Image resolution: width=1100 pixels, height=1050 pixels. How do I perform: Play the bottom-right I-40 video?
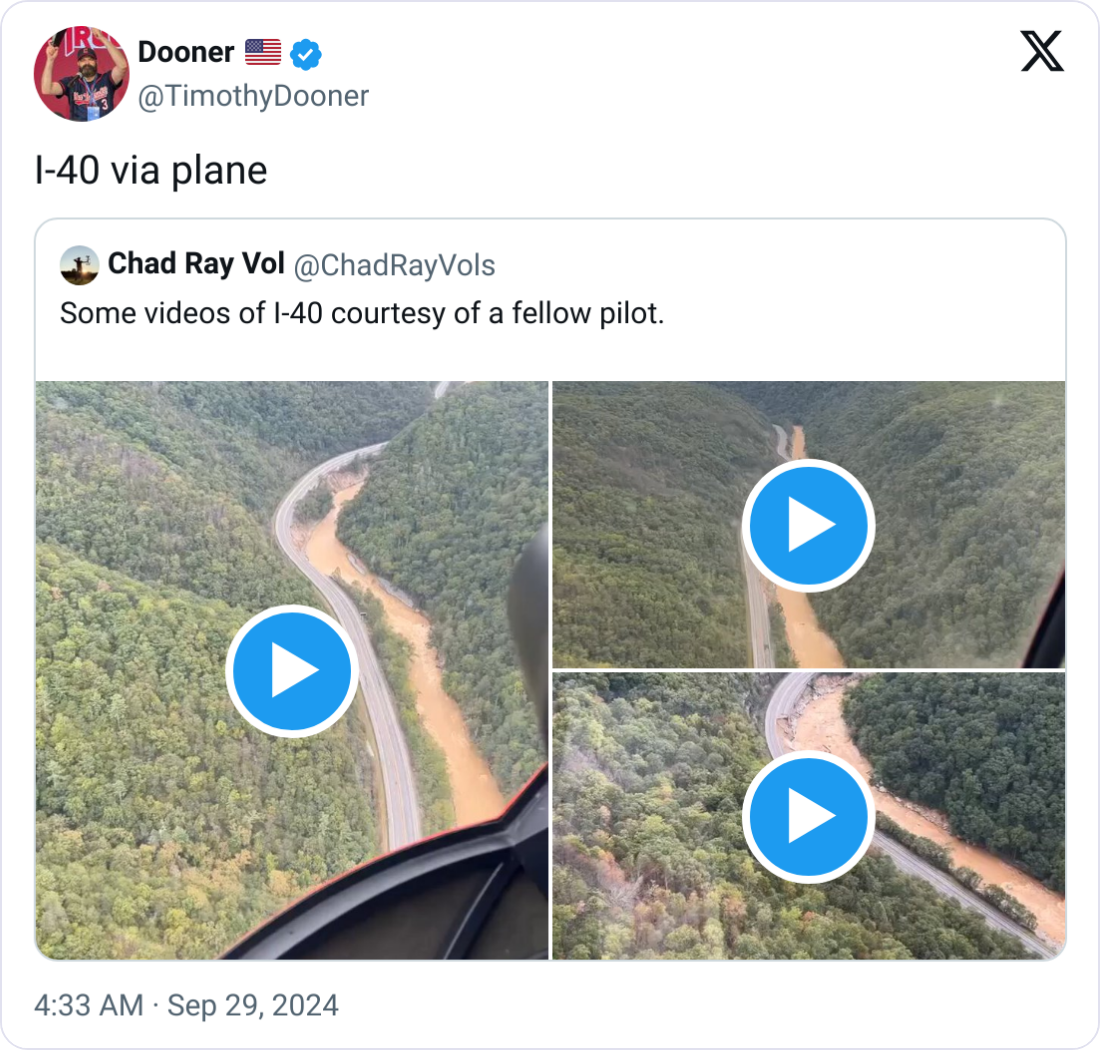(x=808, y=816)
